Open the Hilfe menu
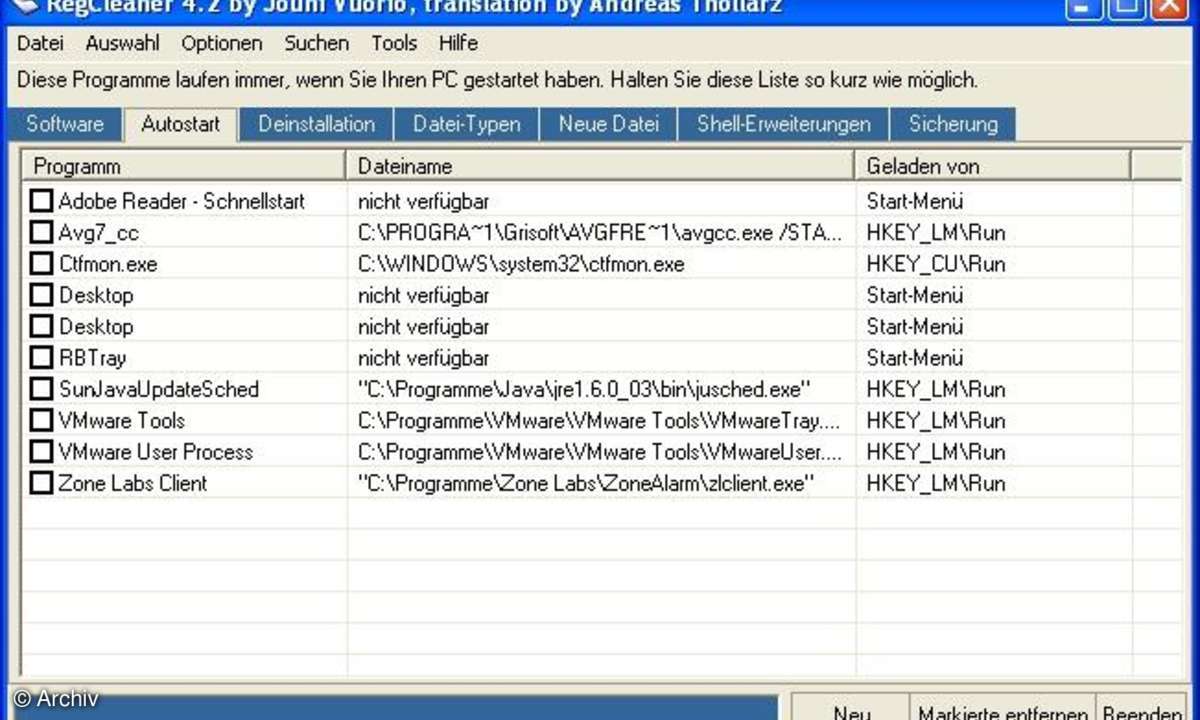1200x720 pixels. [458, 43]
